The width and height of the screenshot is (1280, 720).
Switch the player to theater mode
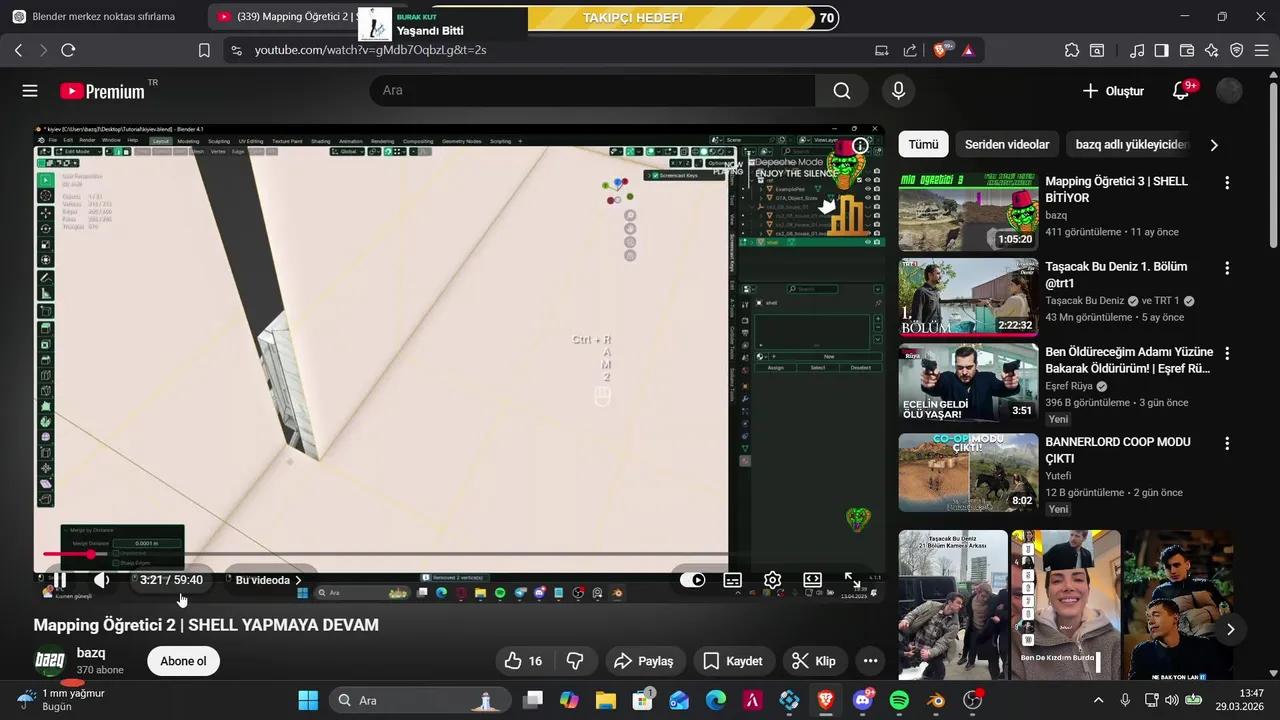812,580
